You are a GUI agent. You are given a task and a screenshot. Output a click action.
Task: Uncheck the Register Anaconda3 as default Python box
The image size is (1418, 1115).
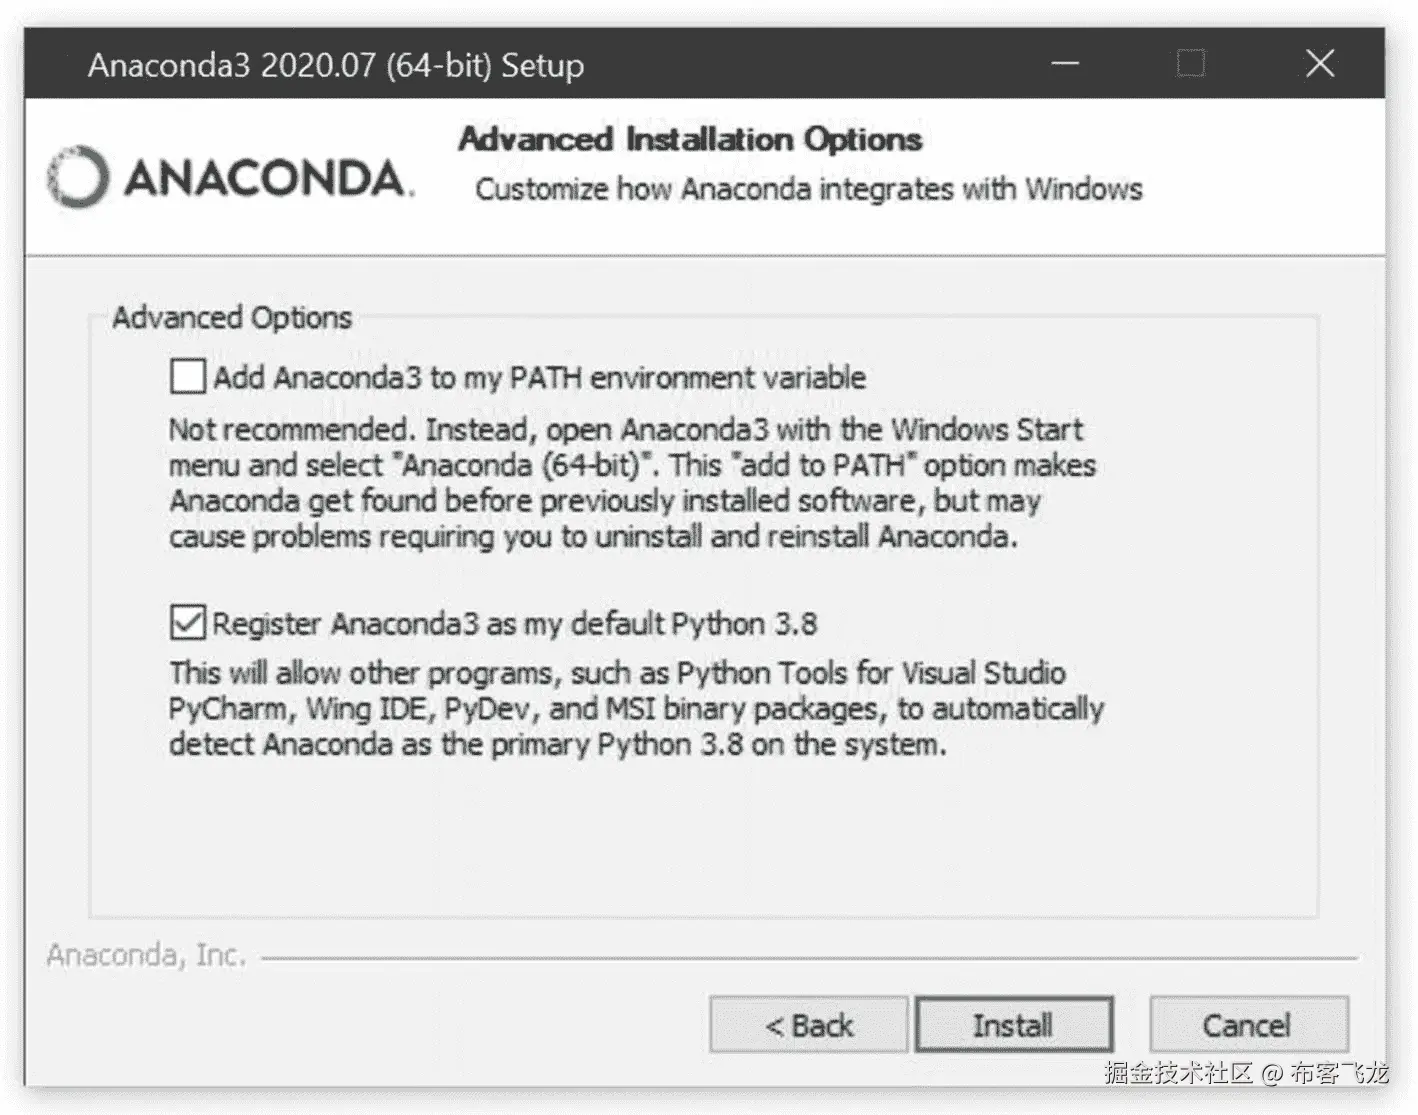pyautogui.click(x=188, y=622)
